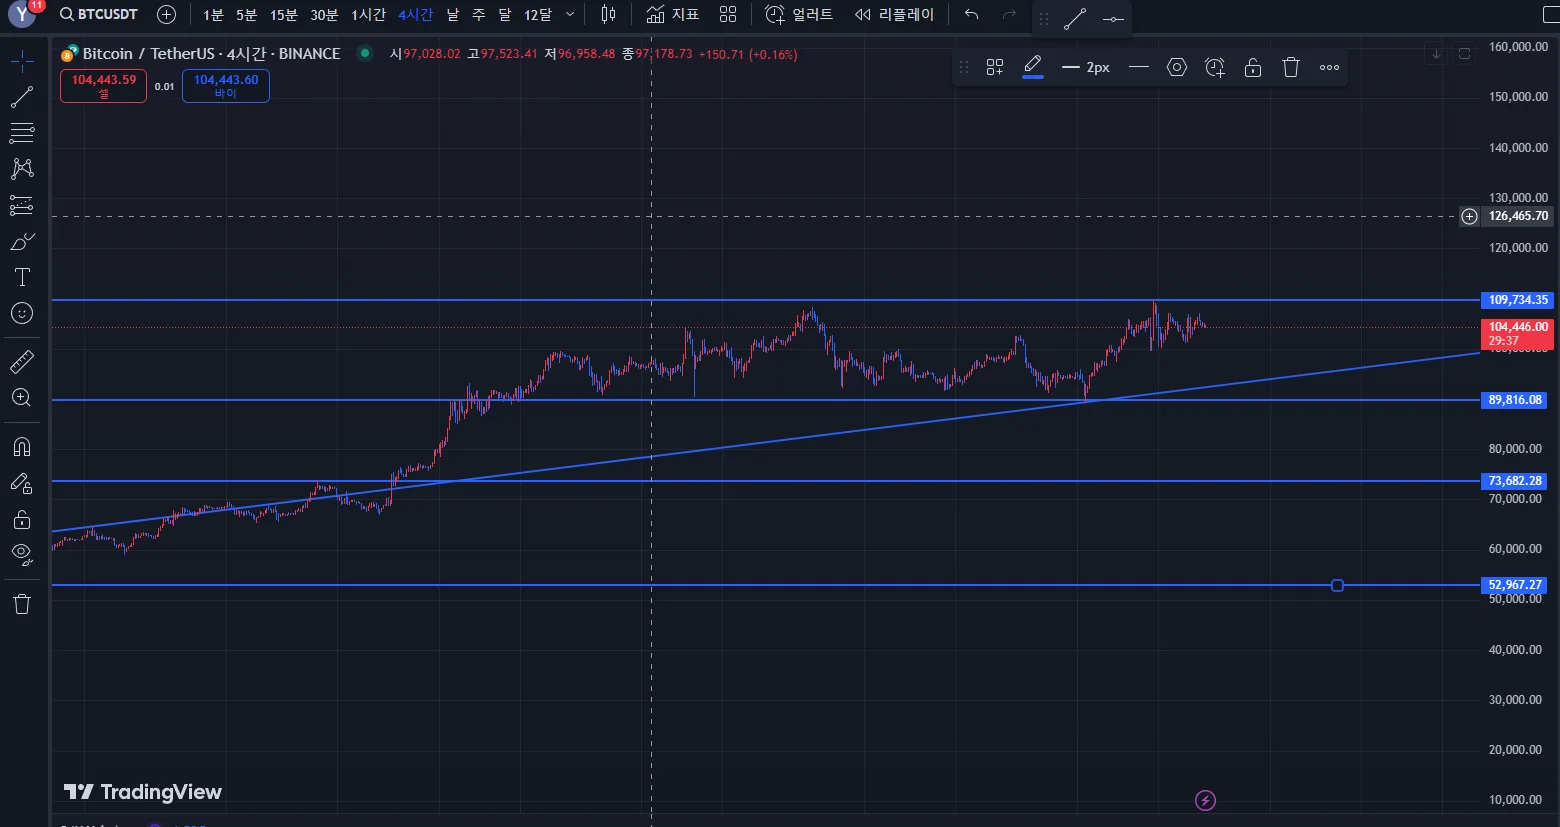Switch to the 15분 timeframe
1560x827 pixels.
284,15
